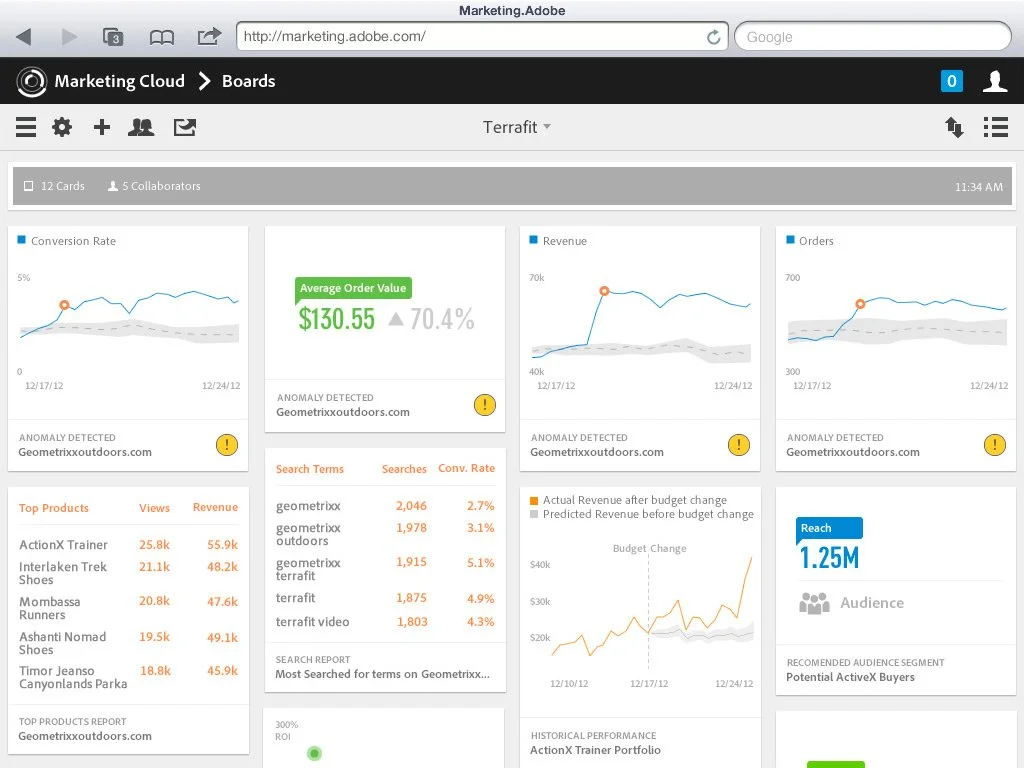Screen dimensions: 1024x768
Task: Click Boards in the breadcrumb
Action: pyautogui.click(x=249, y=81)
